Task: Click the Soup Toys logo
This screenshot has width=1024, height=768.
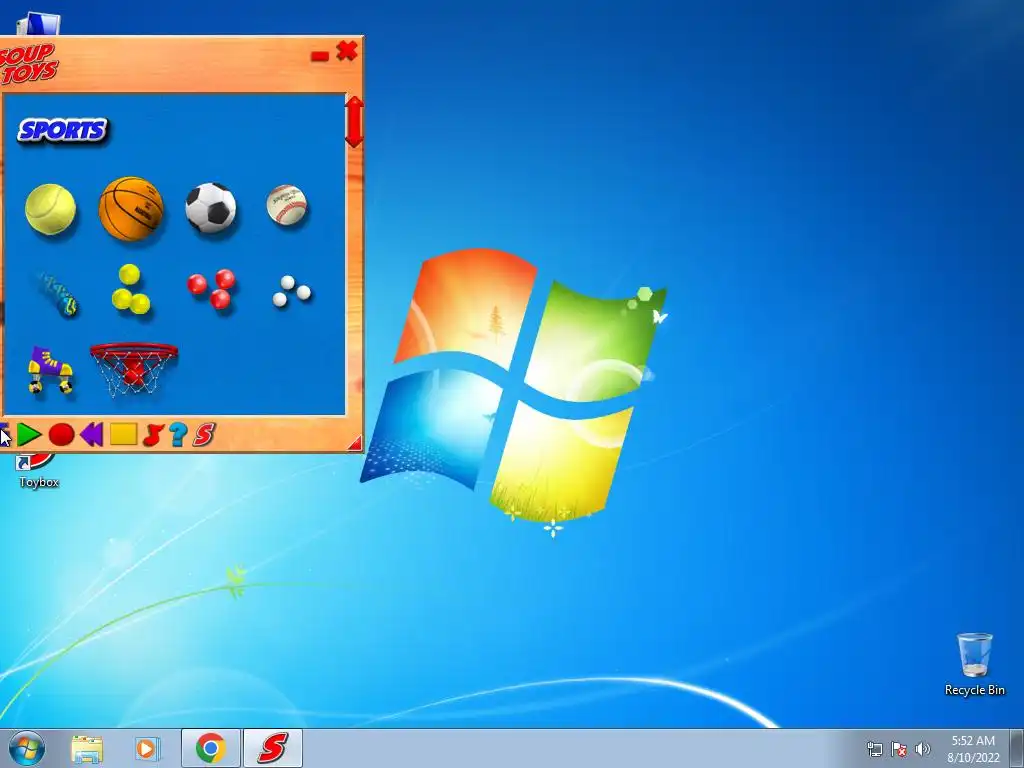Action: [28, 64]
